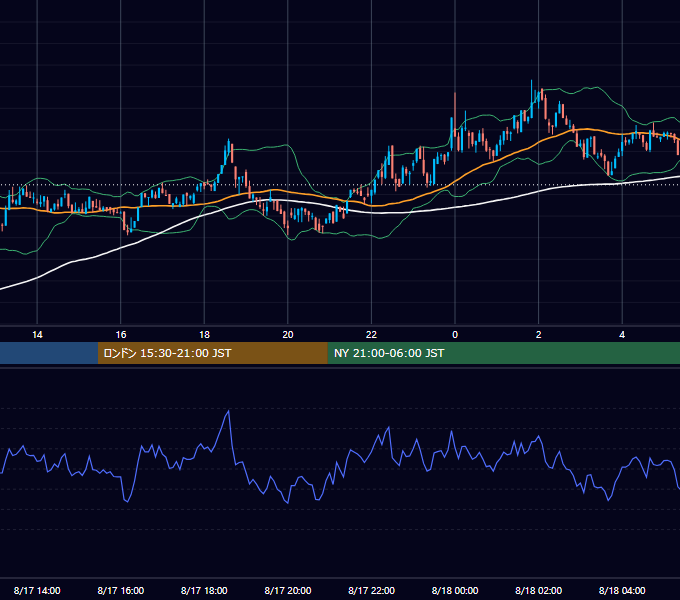Click the 8/18 02:00 date label
The height and width of the screenshot is (600, 680).
pyautogui.click(x=539, y=590)
